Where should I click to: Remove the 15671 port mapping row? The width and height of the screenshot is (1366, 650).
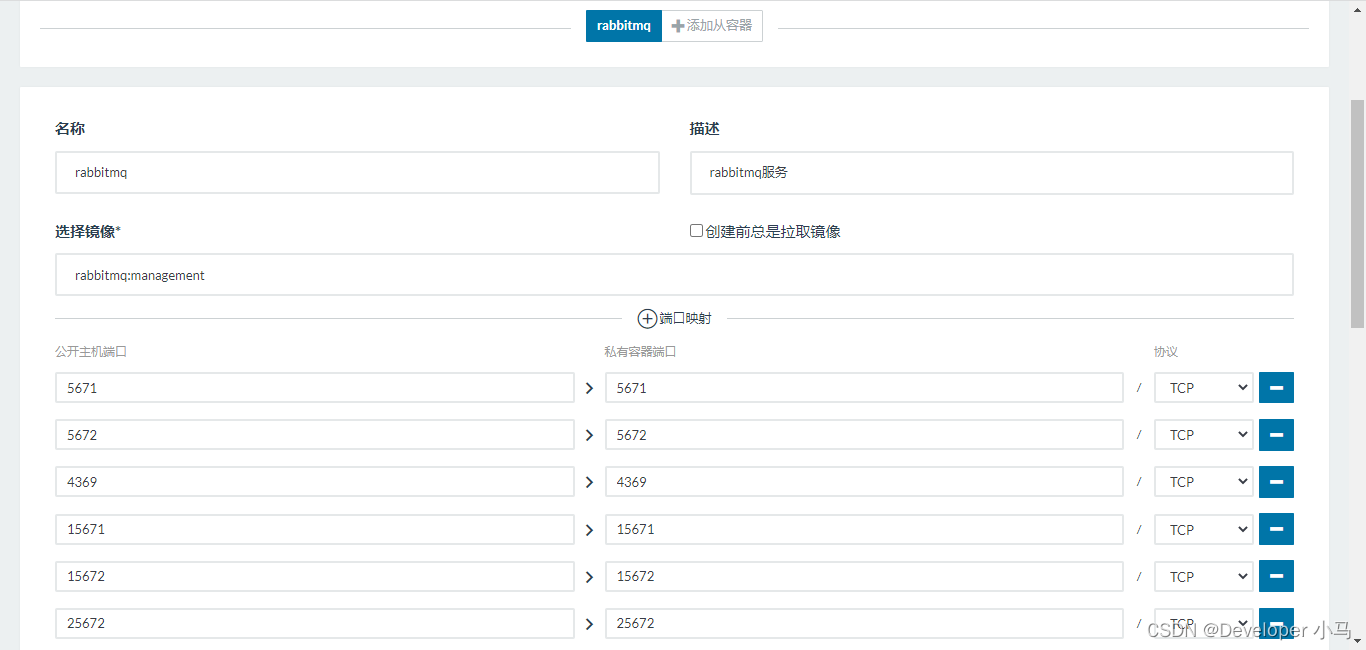pyautogui.click(x=1276, y=529)
